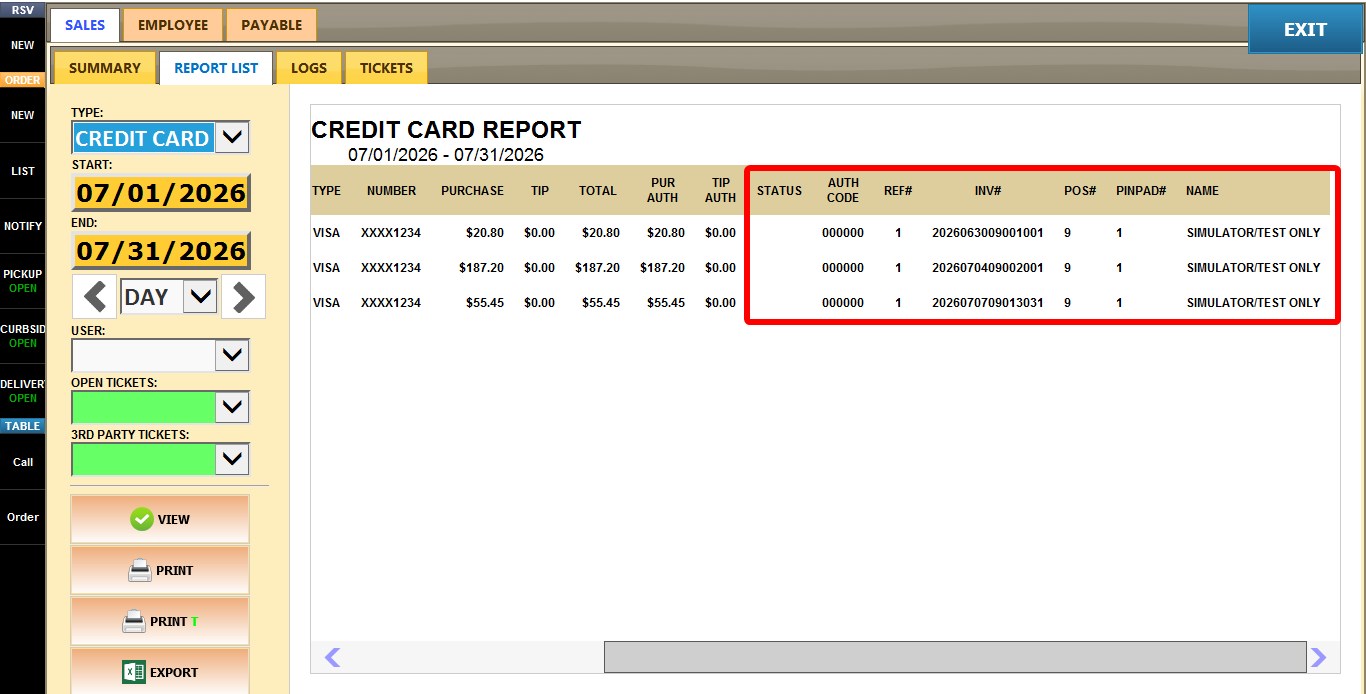This screenshot has height=694, width=1366.
Task: Expand the 3RD PARTY TICKETS dropdown
Action: tap(232, 459)
